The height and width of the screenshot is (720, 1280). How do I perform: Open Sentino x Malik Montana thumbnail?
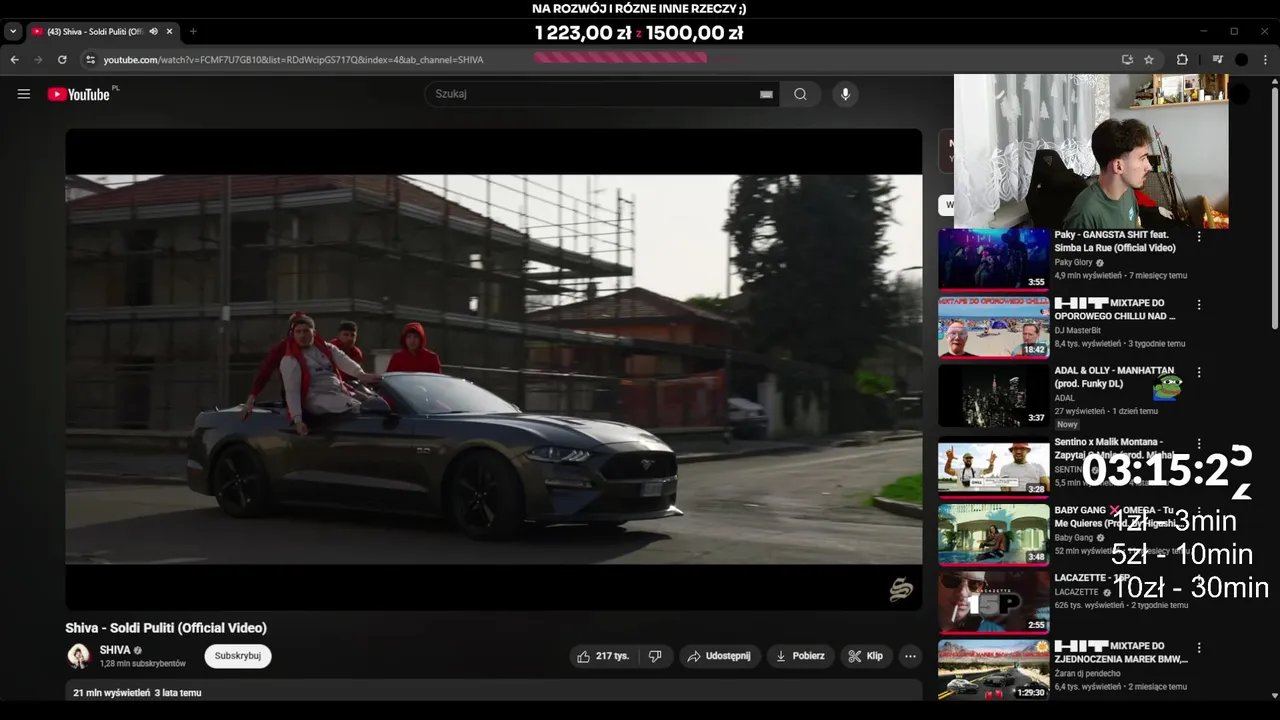coord(993,467)
